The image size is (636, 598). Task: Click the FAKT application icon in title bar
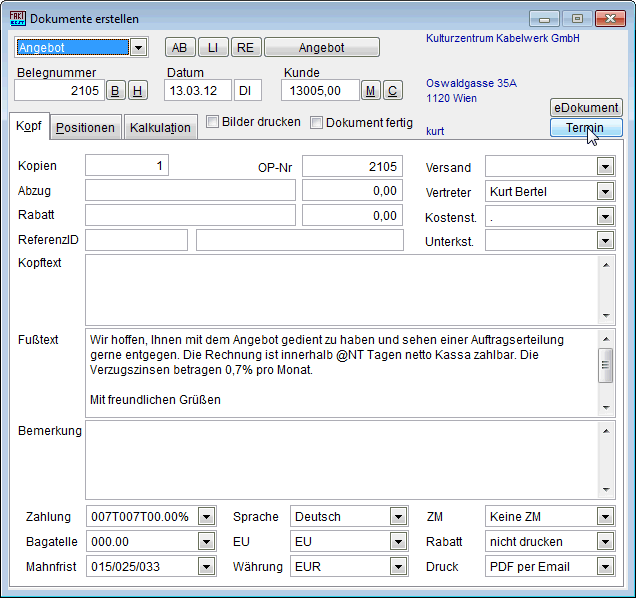(x=17, y=18)
